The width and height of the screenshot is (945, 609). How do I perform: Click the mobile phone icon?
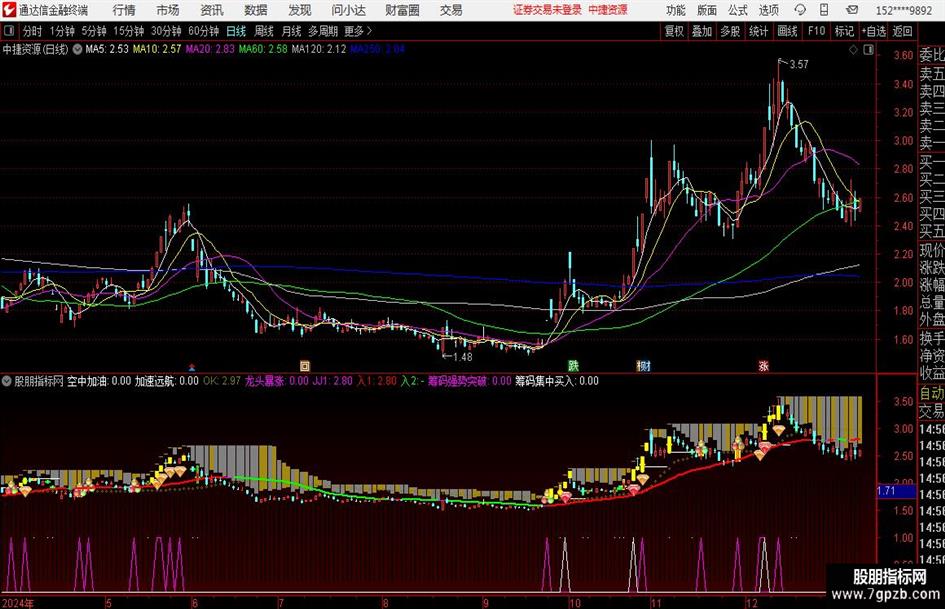(824, 10)
